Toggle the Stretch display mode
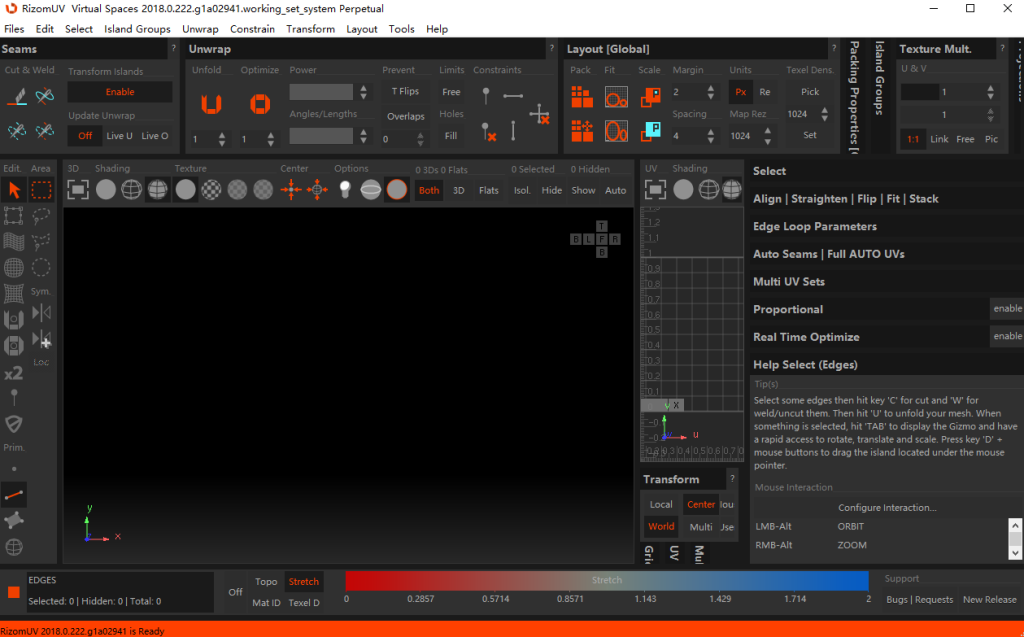The image size is (1024, 637). point(304,581)
